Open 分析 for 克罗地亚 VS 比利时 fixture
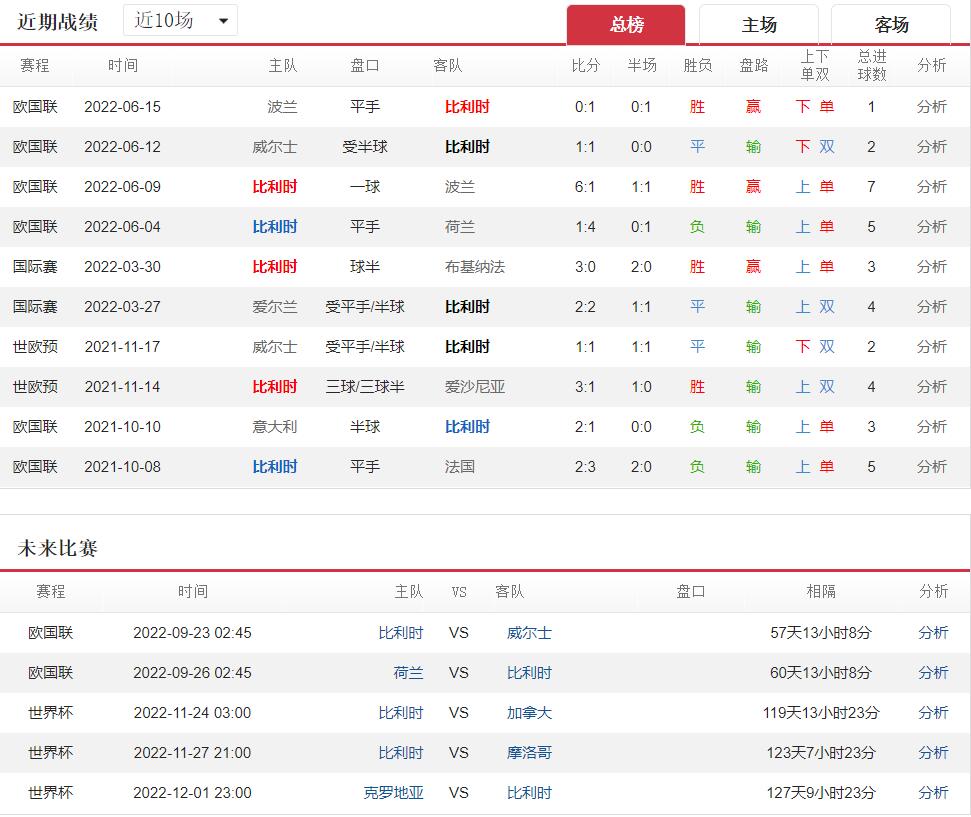 [933, 792]
